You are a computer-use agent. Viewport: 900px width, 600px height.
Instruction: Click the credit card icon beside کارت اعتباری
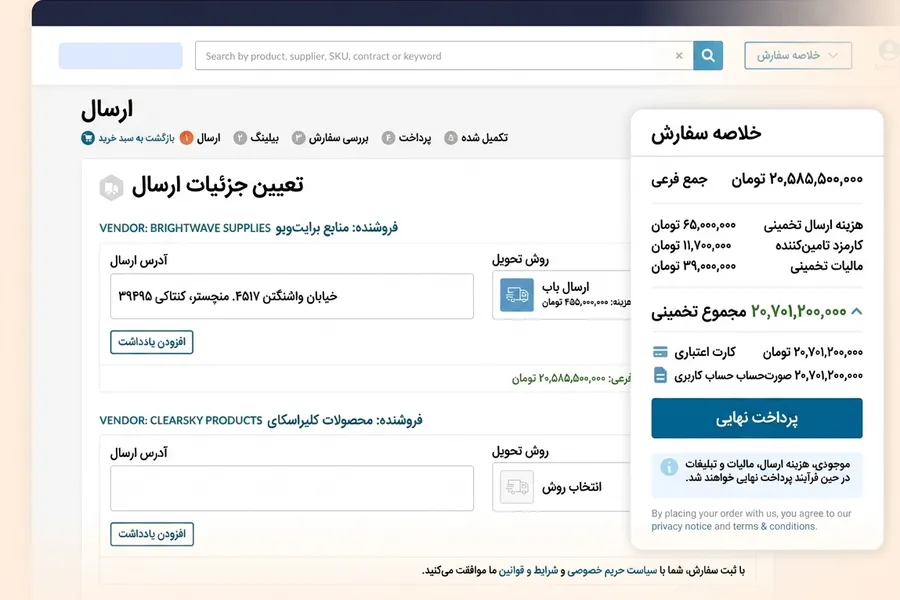[x=660, y=352]
